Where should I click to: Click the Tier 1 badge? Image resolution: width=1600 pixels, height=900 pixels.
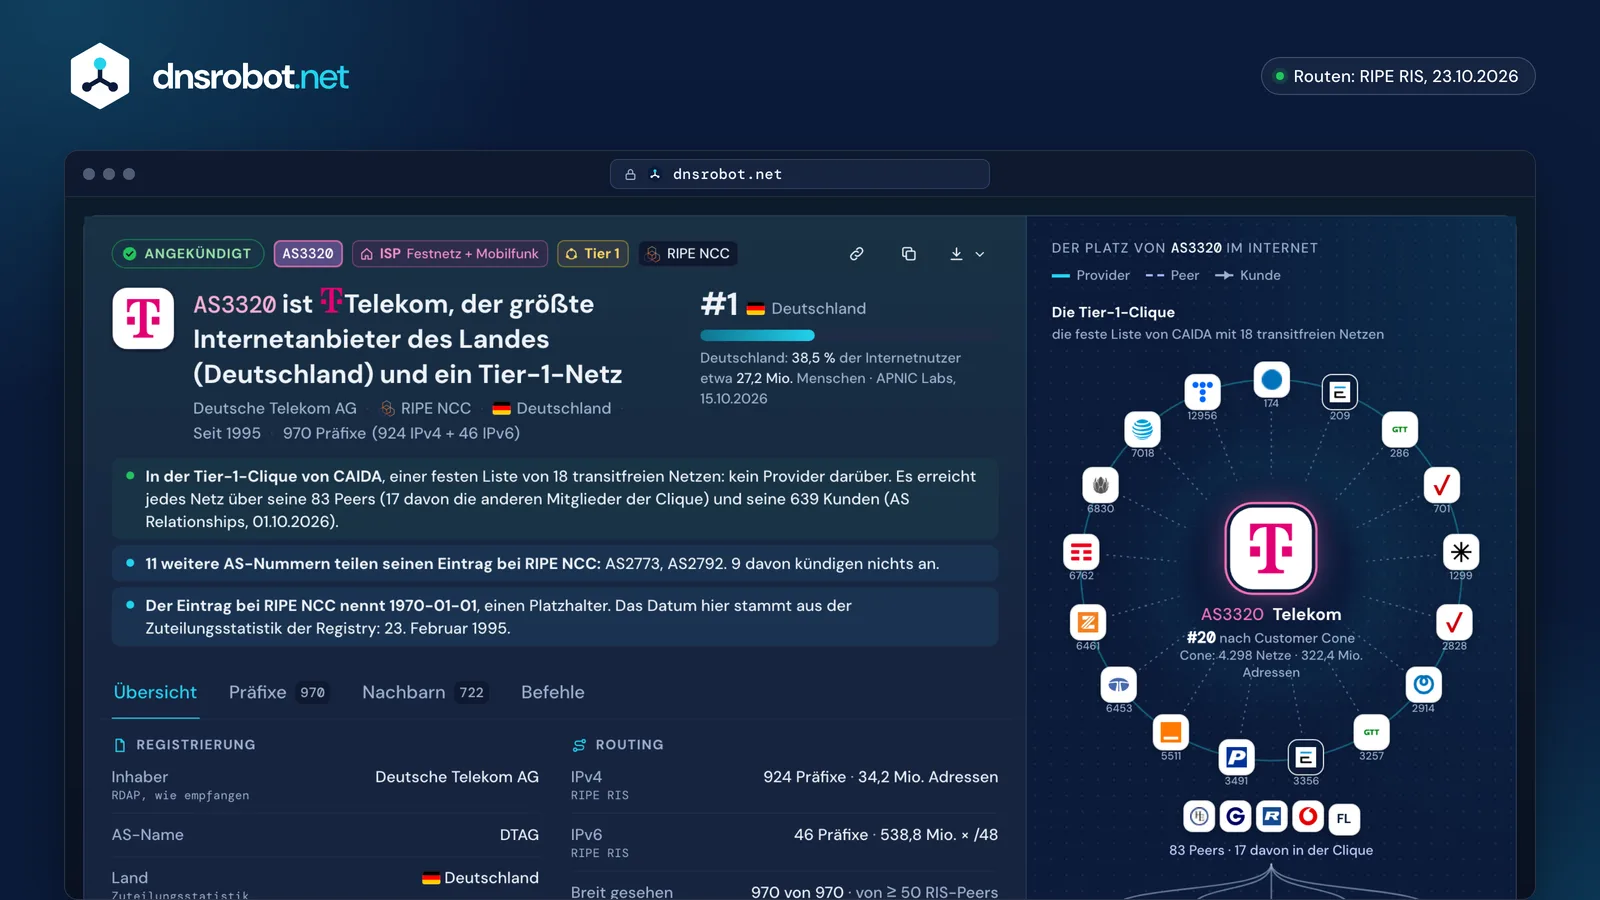593,254
